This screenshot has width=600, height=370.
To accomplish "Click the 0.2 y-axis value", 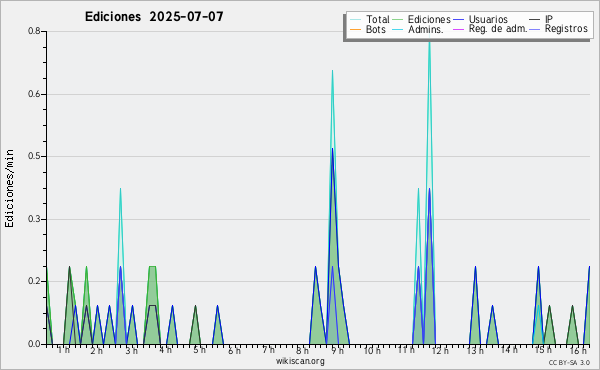I will 34,281.
